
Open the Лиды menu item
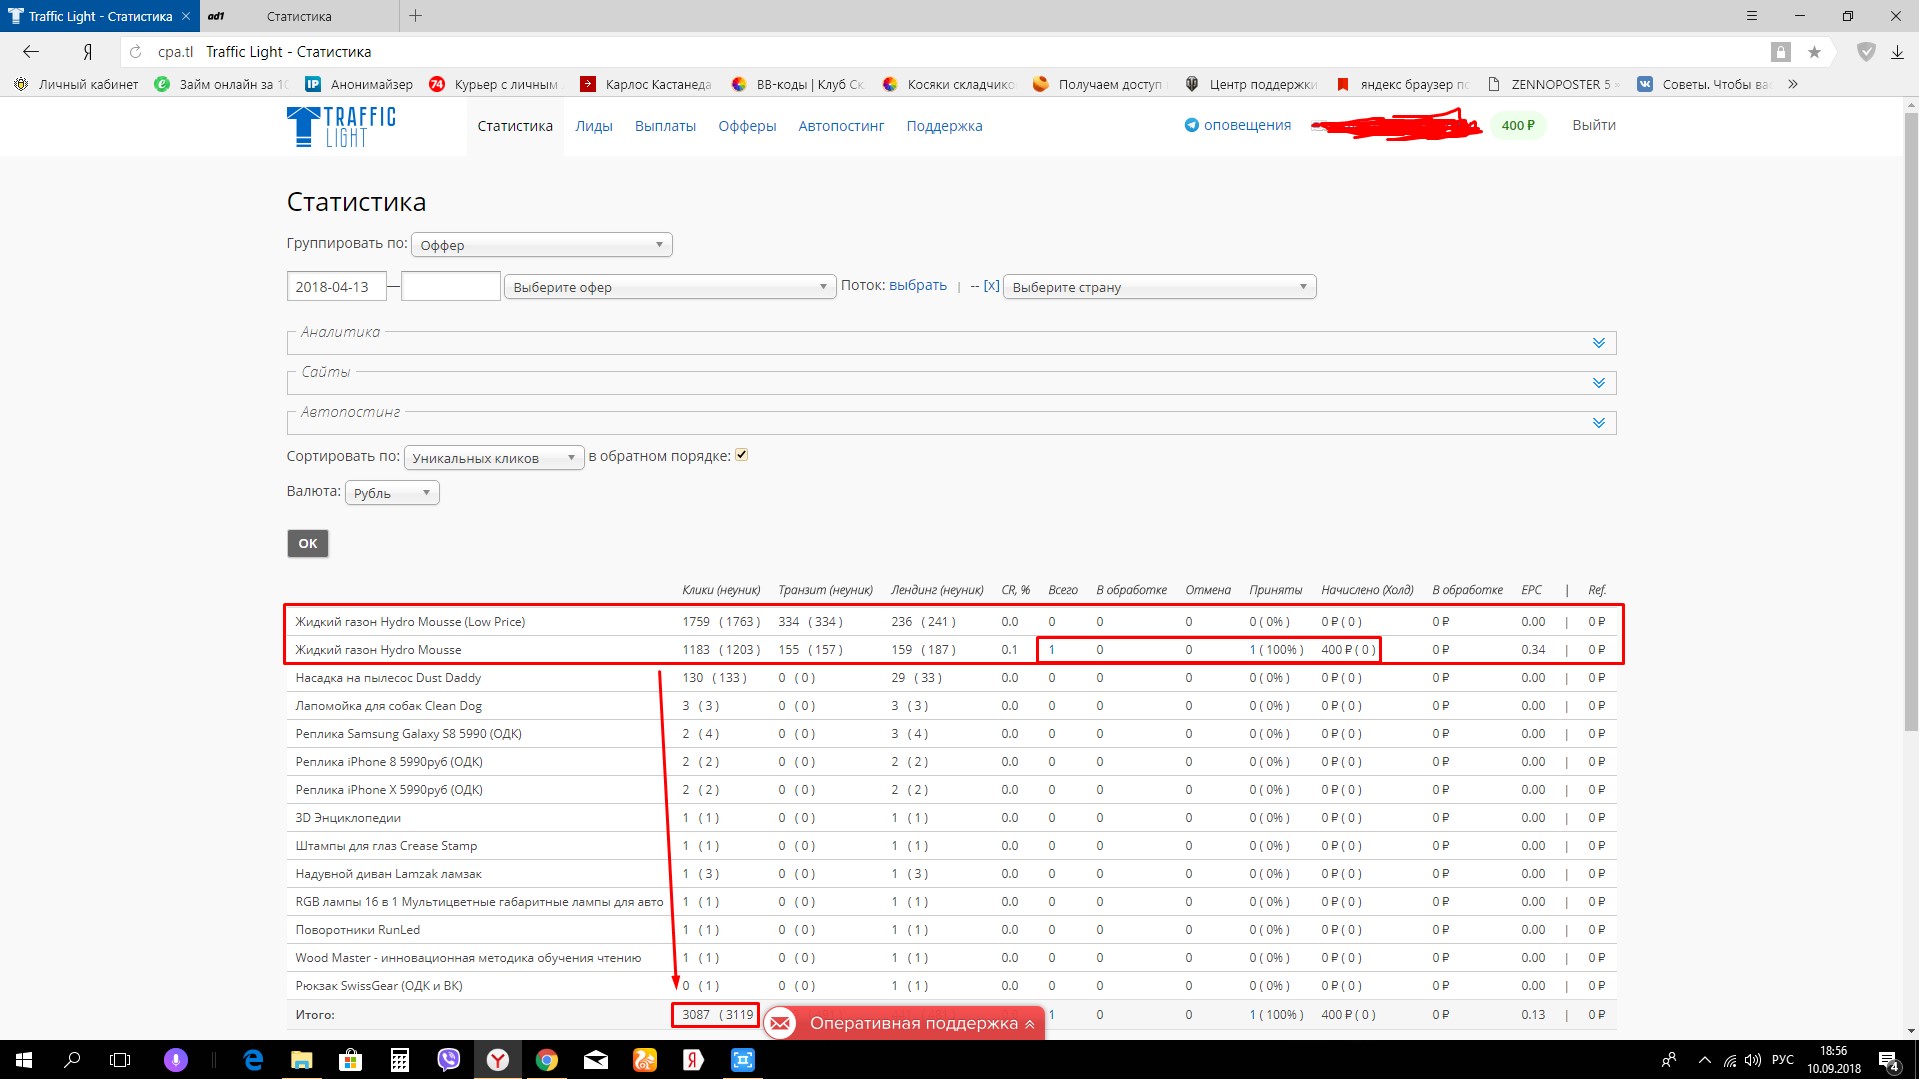(593, 126)
